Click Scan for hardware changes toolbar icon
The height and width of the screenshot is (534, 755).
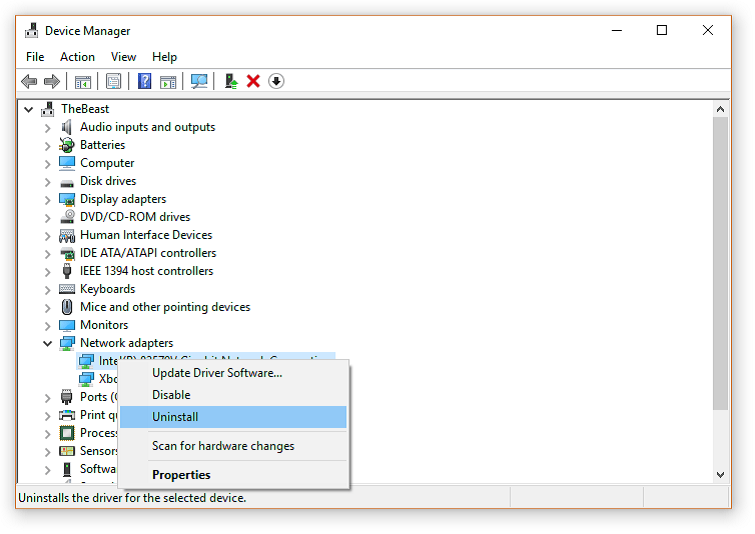coord(199,81)
